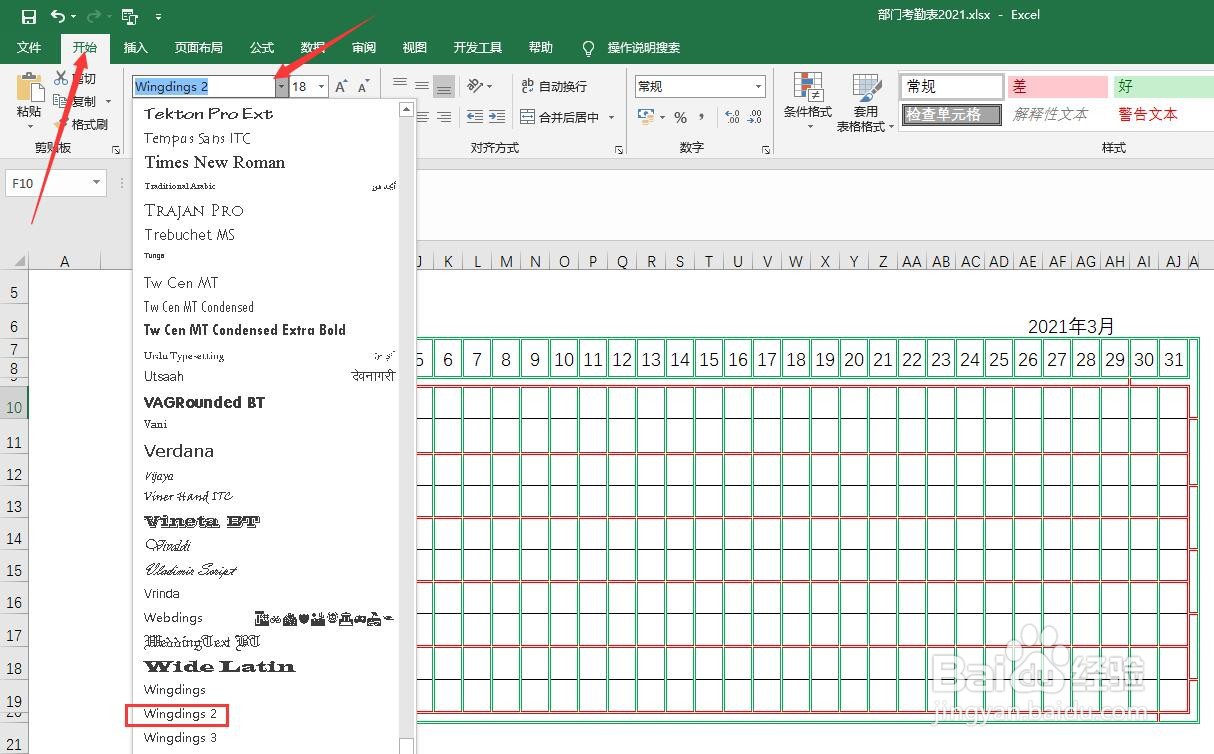Click the right horizontal align icon
1214x754 pixels.
(x=444, y=117)
